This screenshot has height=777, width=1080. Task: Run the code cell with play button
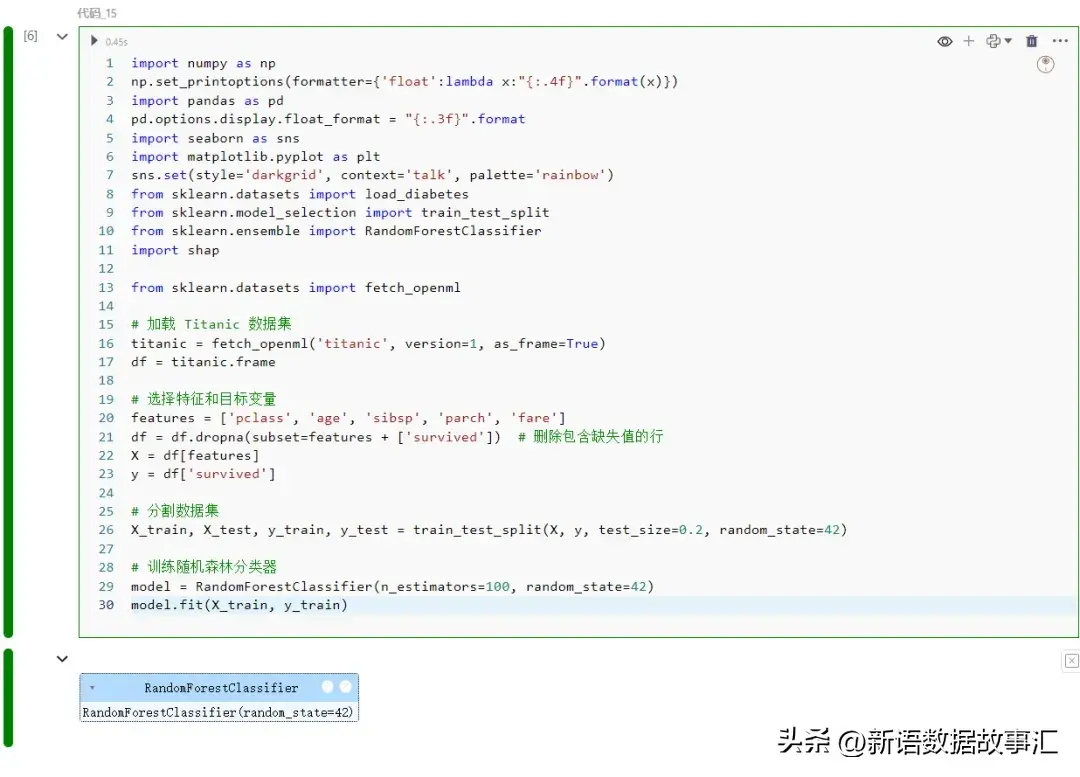pyautogui.click(x=94, y=41)
